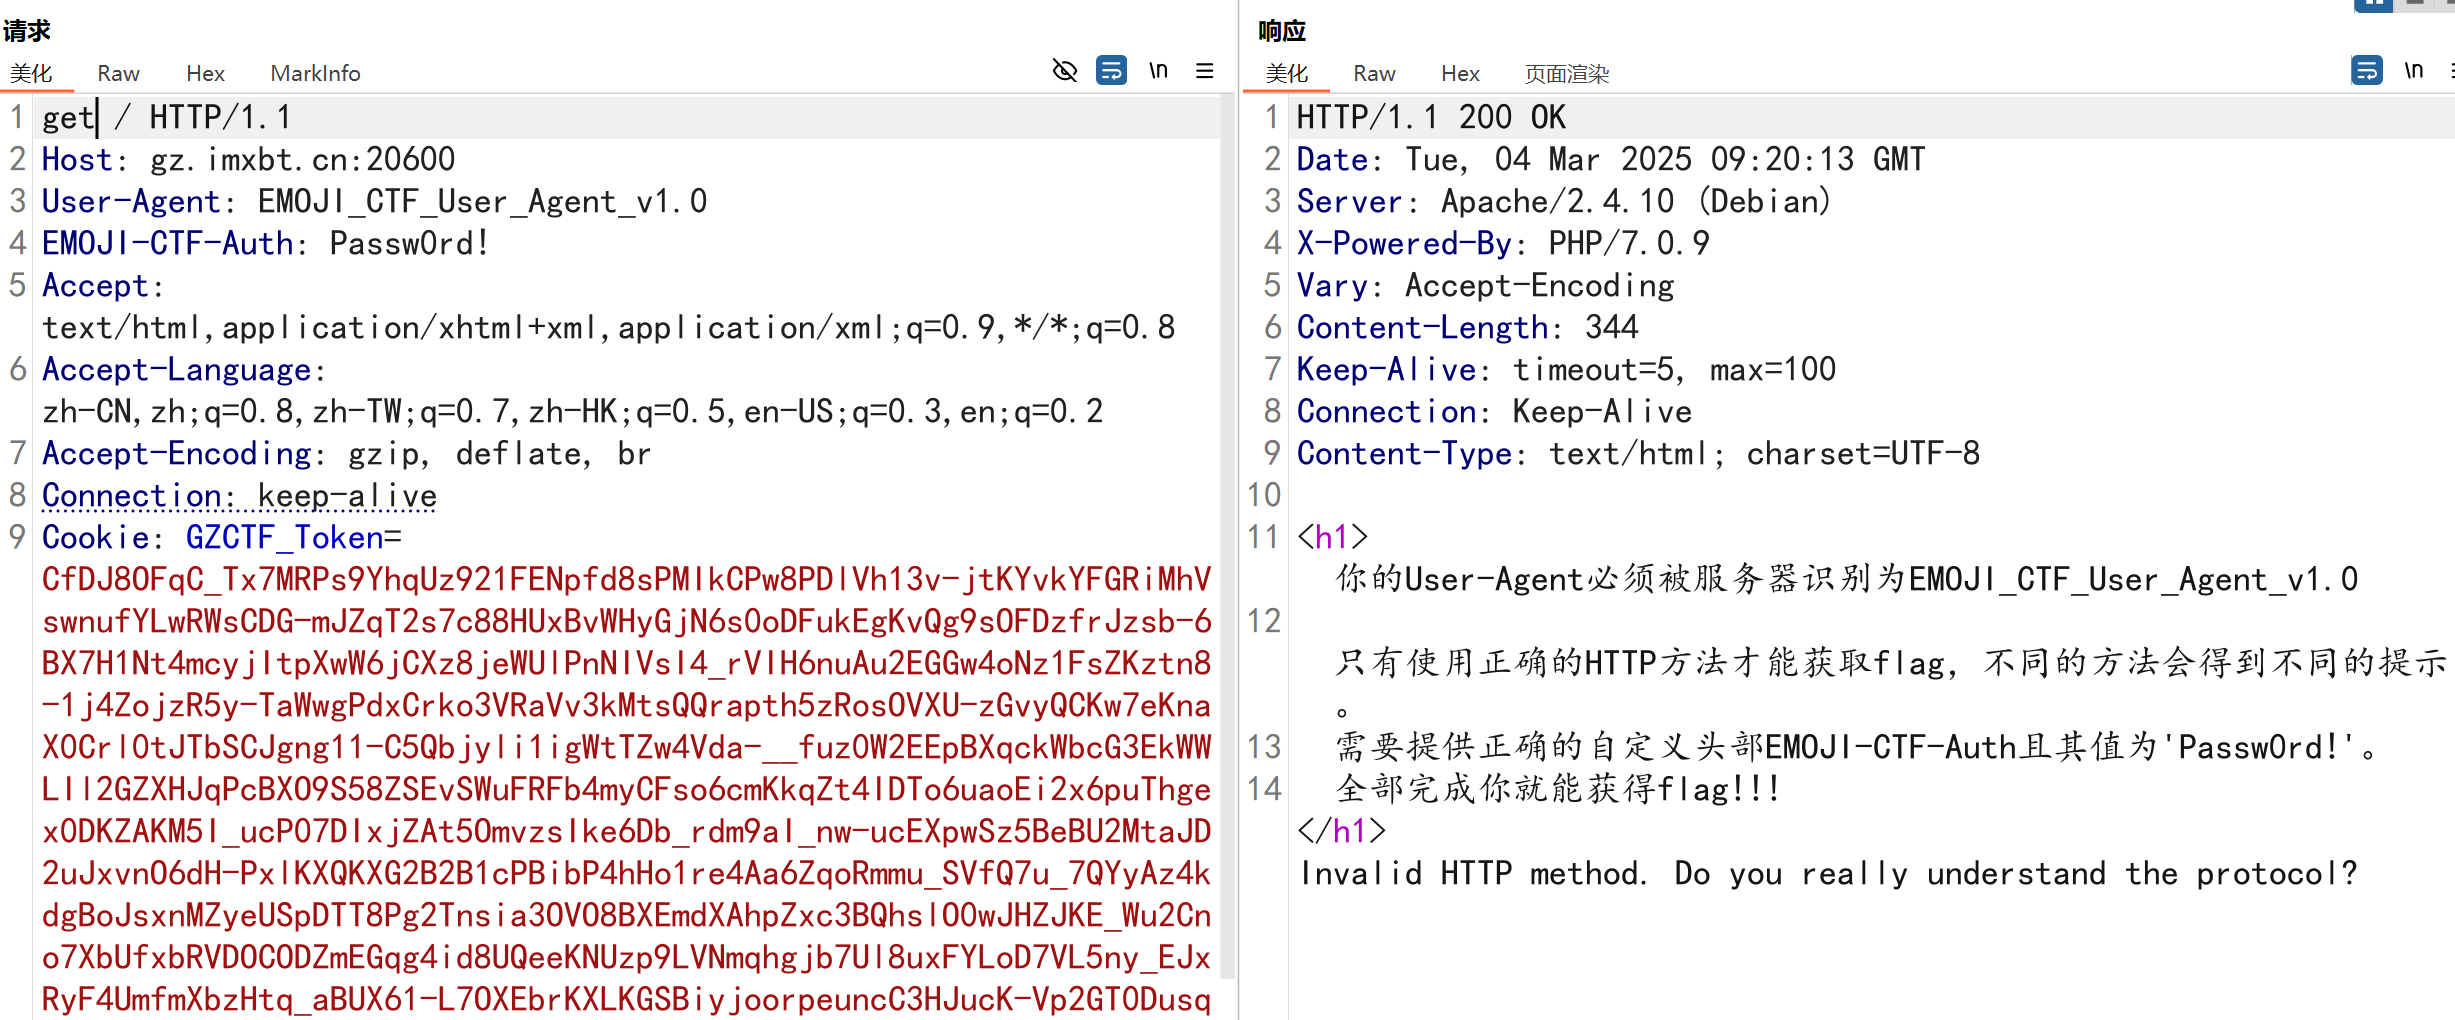Click line number 11 in the response gutter
The width and height of the screenshot is (2455, 1020).
(x=1263, y=537)
